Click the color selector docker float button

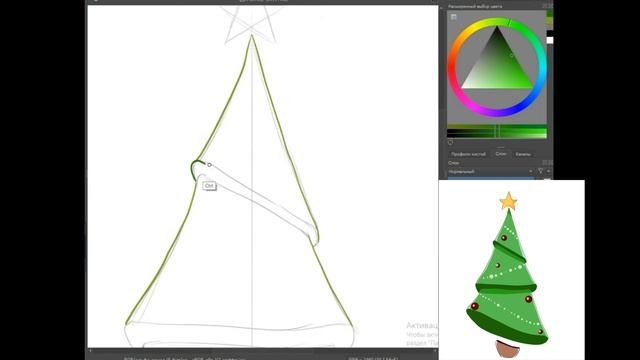point(545,6)
